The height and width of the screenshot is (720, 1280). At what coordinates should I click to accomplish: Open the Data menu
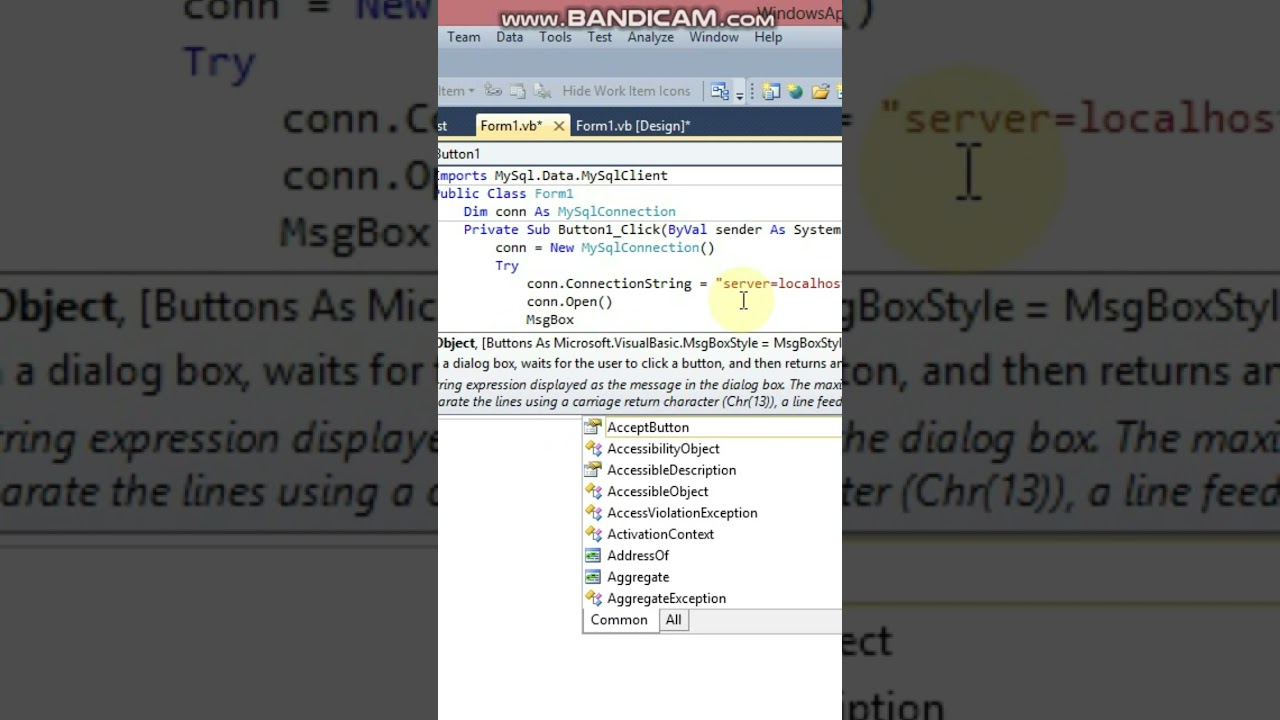(x=509, y=37)
